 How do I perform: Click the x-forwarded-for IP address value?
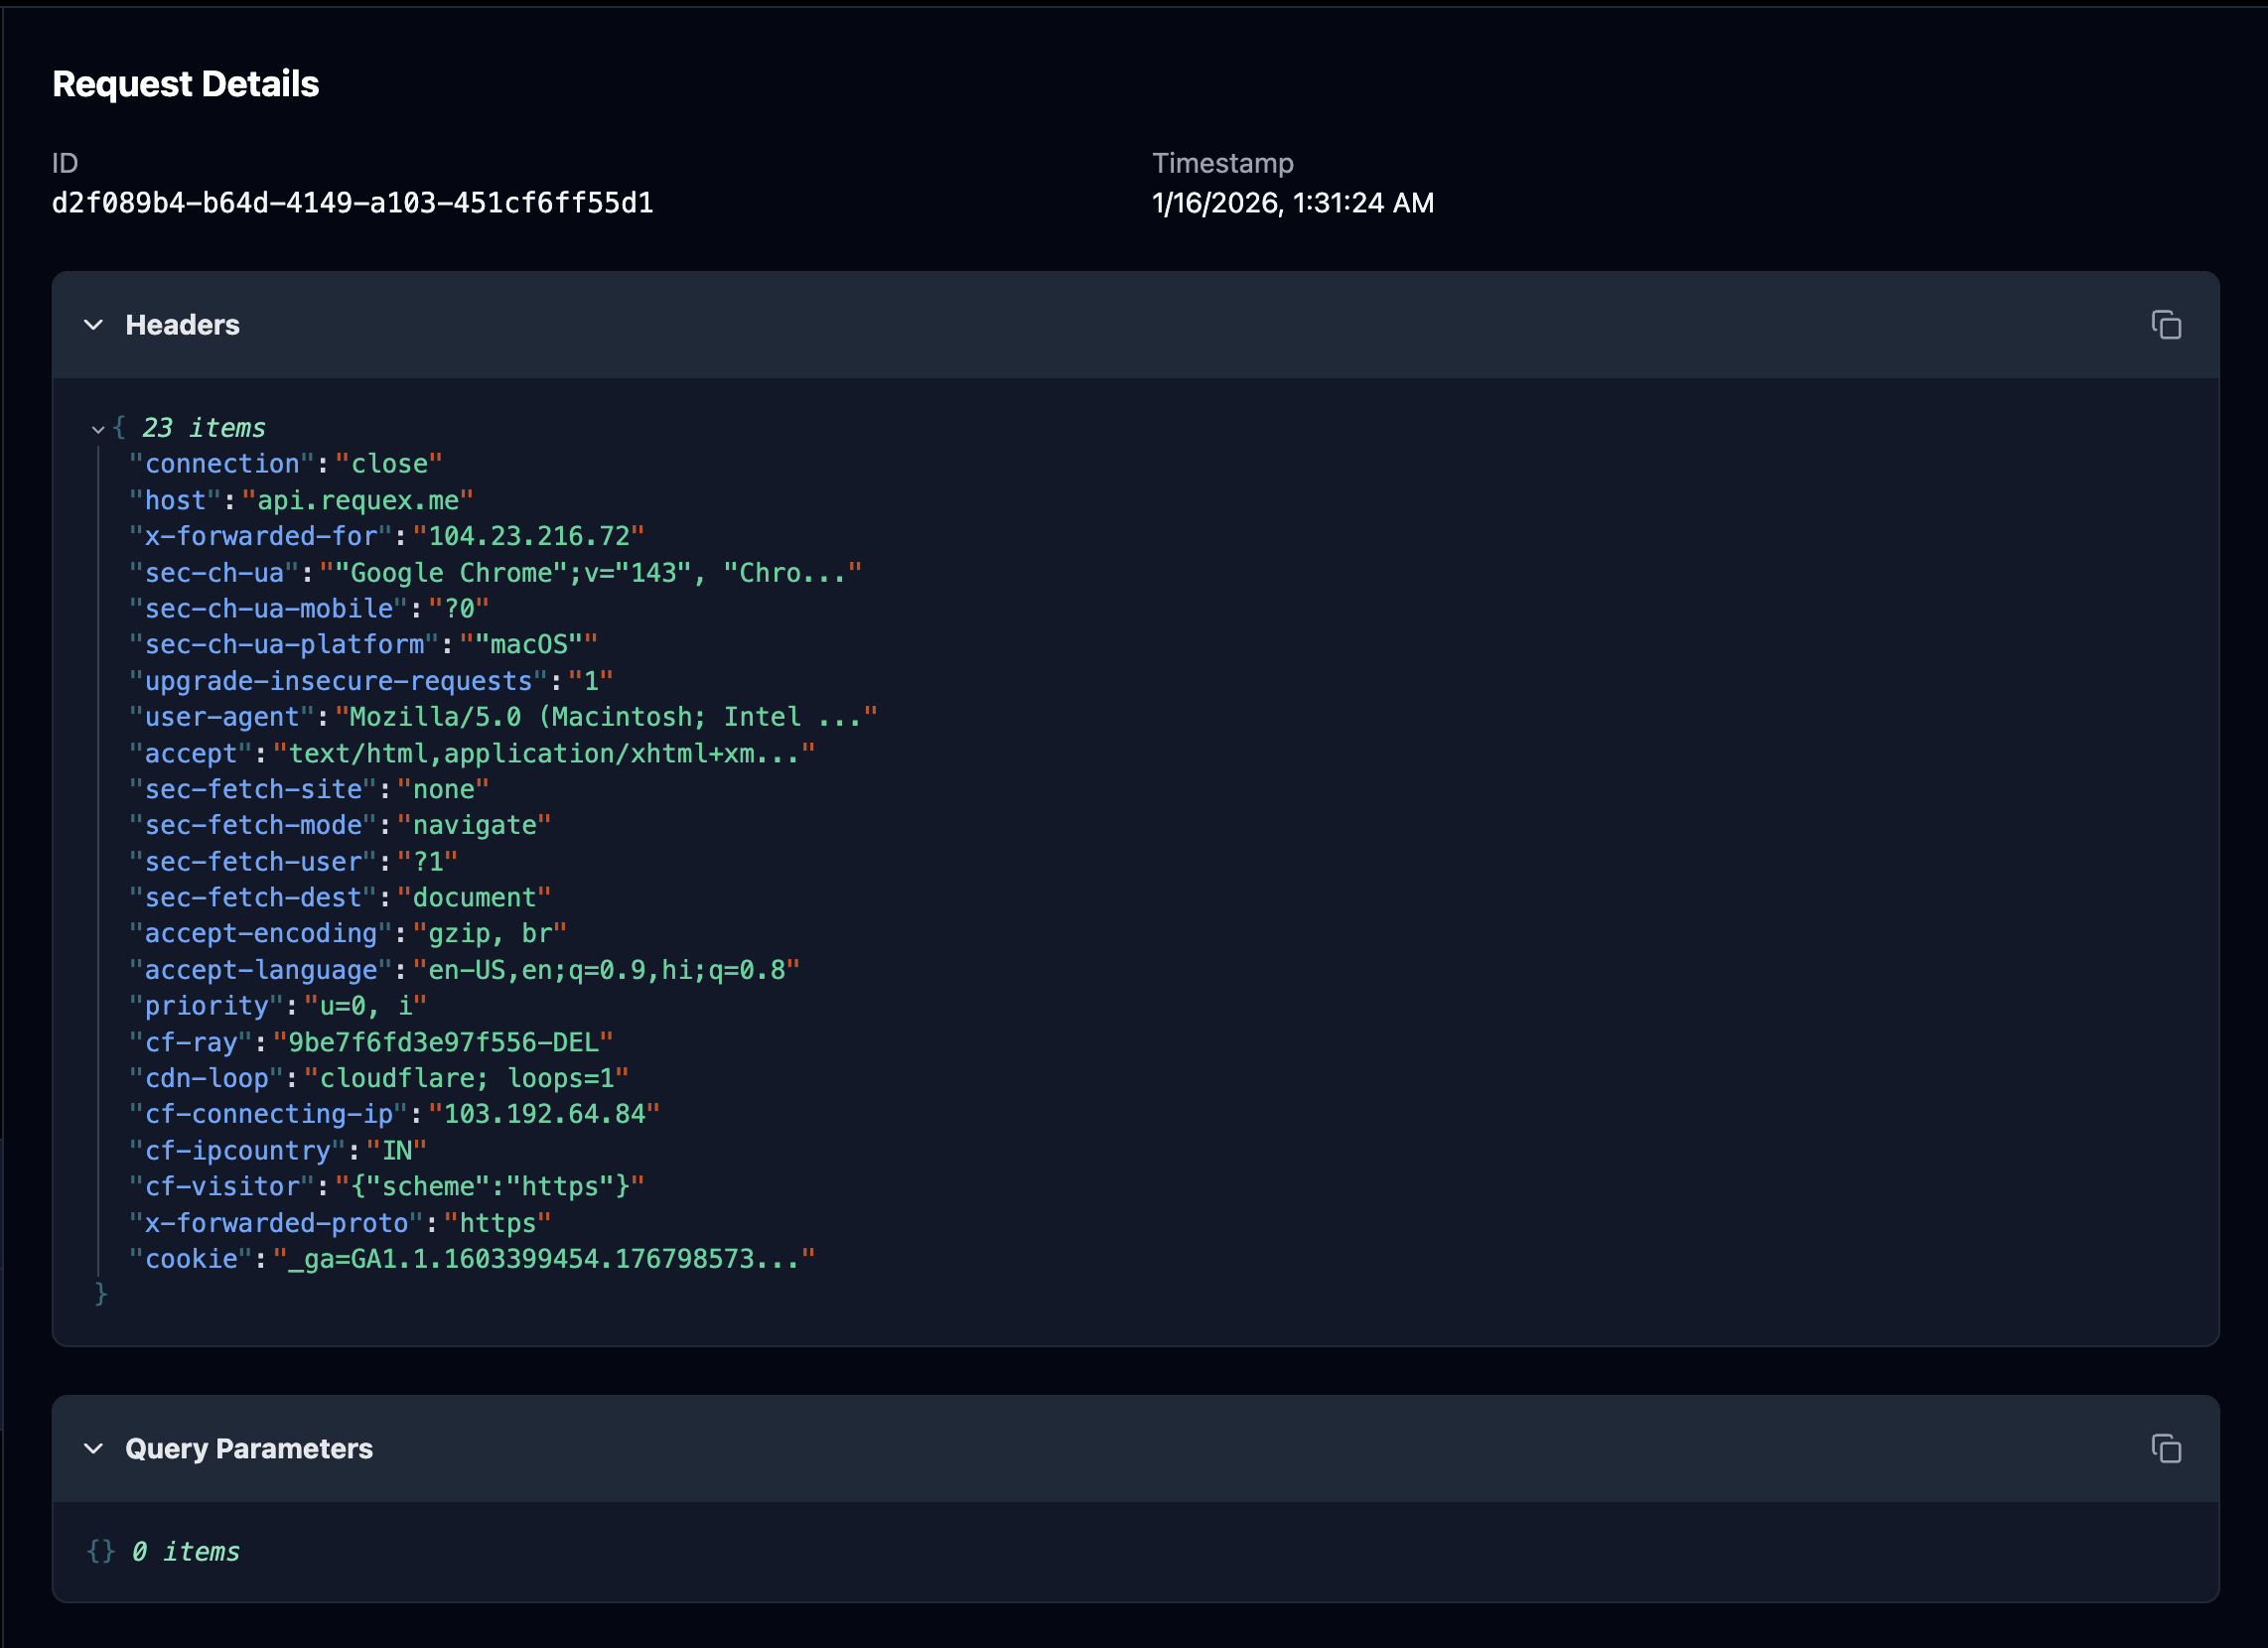pos(529,535)
